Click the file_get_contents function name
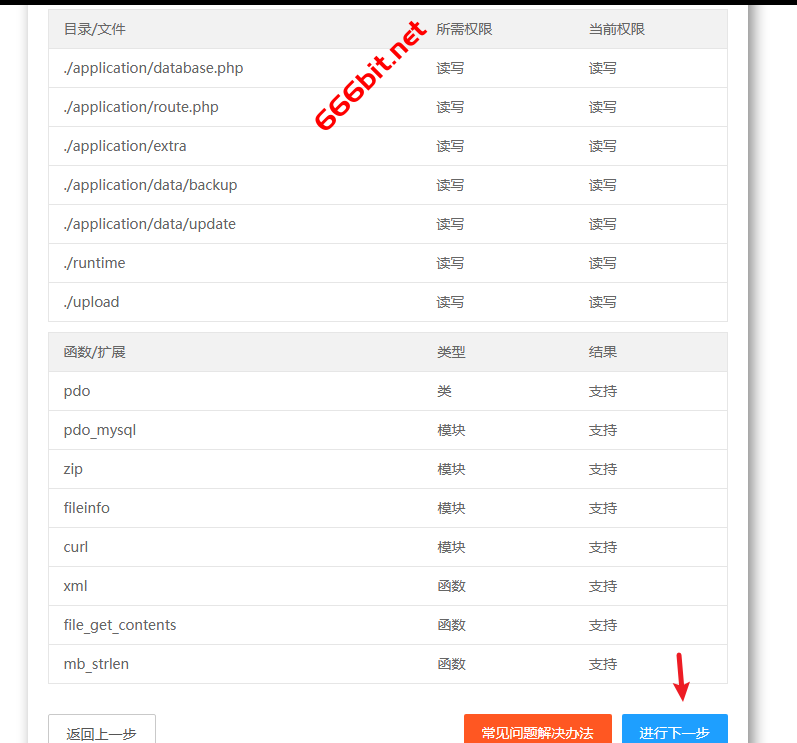 [120, 625]
